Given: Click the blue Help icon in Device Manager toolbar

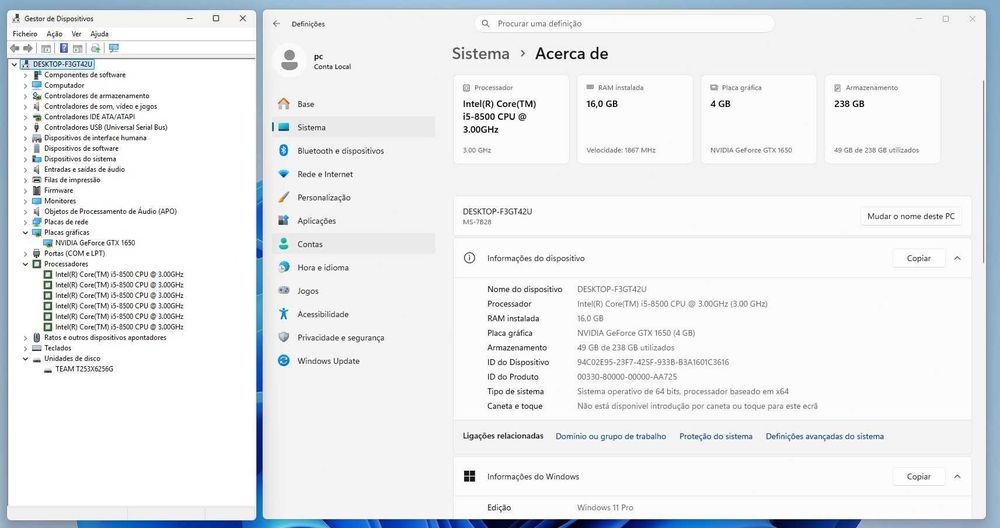Looking at the screenshot, I should pos(64,48).
